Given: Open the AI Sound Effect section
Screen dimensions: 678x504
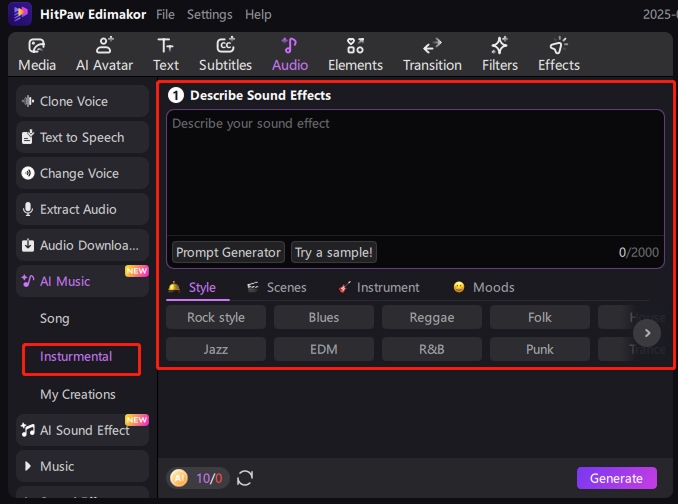Looking at the screenshot, I should [x=83, y=430].
